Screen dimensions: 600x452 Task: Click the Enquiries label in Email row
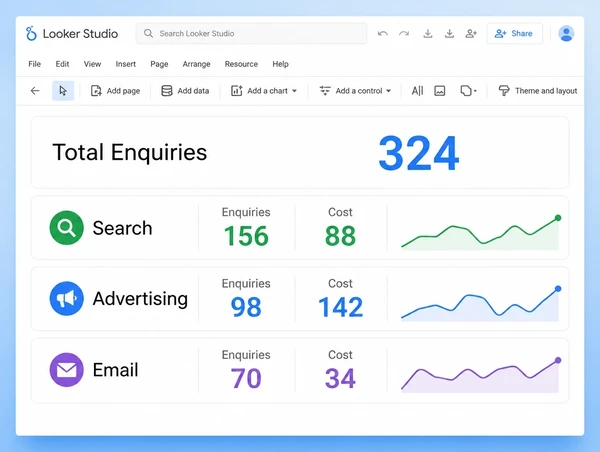(246, 355)
